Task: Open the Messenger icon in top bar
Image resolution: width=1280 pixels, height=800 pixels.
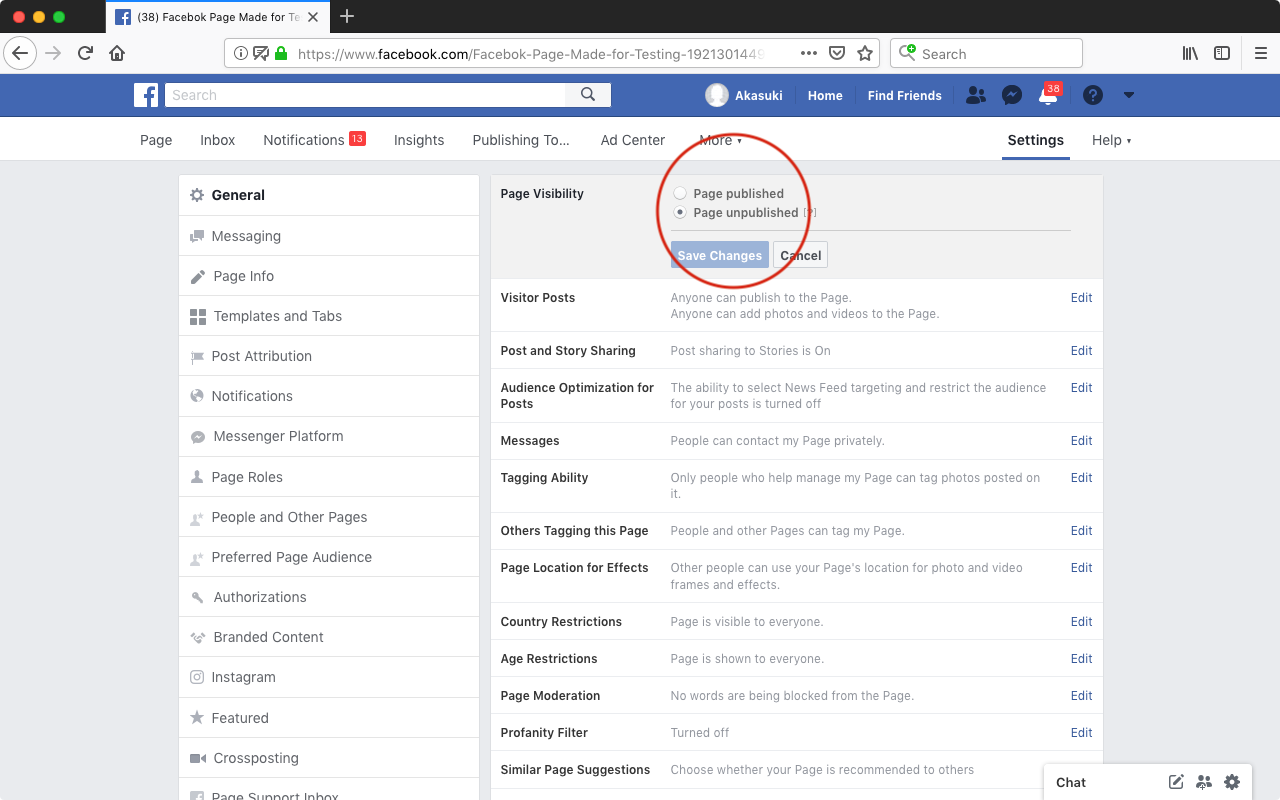Action: [x=1012, y=95]
